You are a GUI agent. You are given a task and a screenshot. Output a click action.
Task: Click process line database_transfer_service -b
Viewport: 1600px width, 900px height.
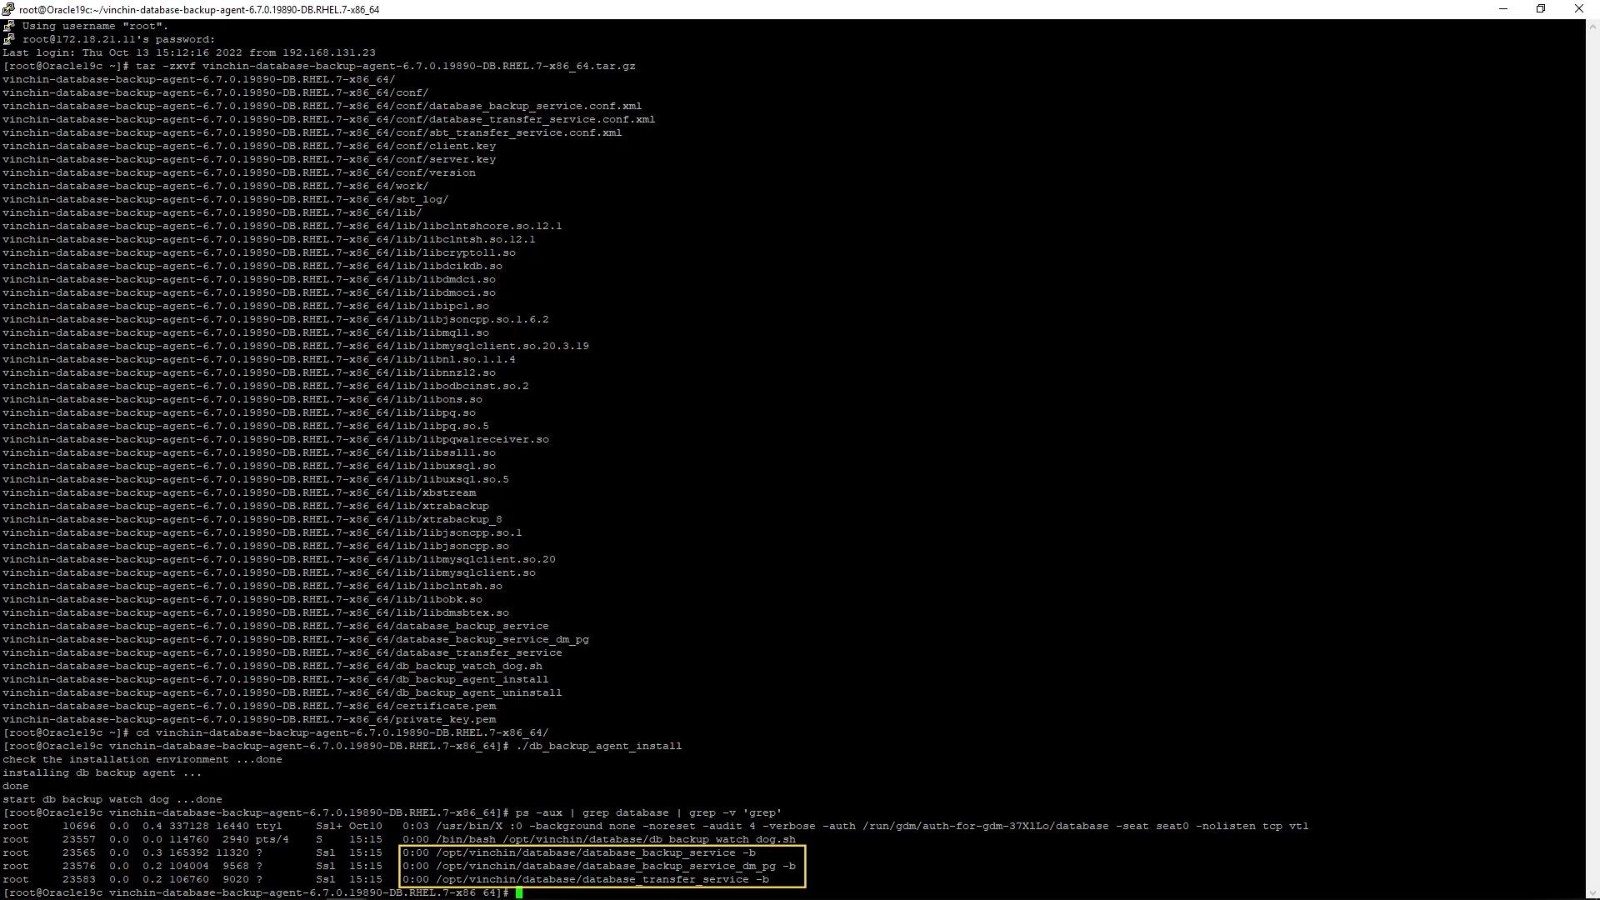(385, 879)
